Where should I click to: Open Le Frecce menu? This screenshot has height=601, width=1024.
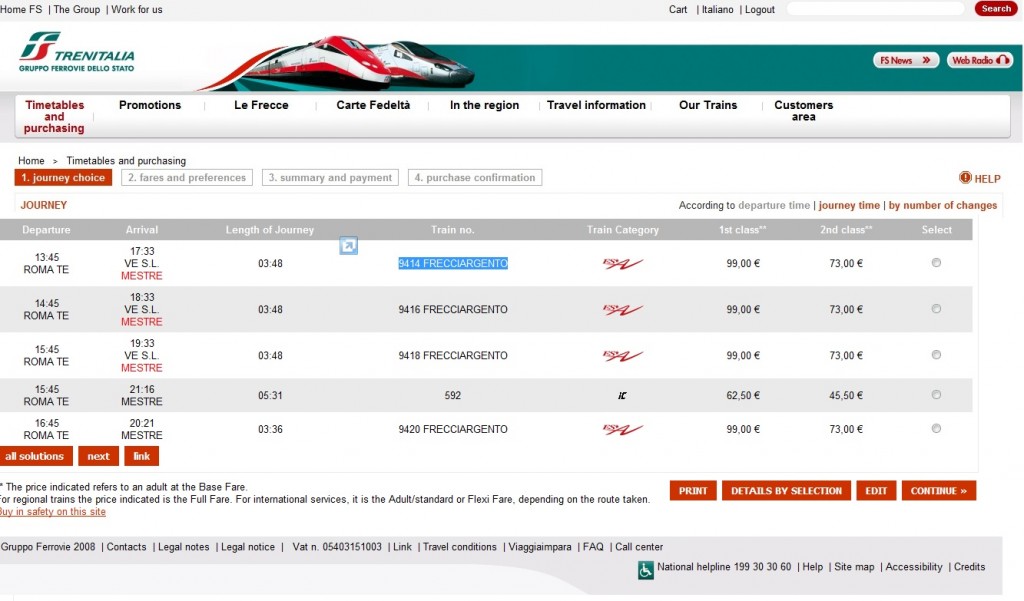[261, 105]
